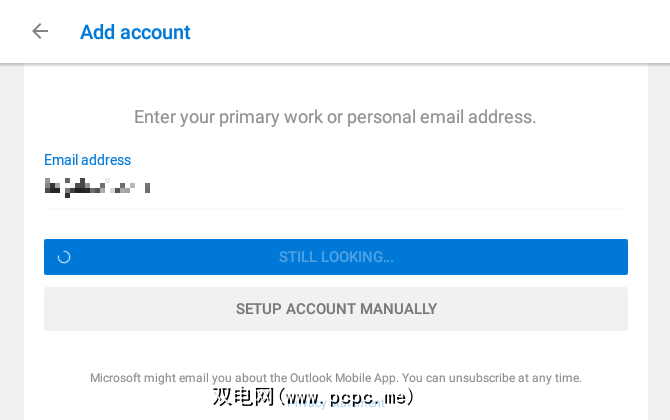Focus the Email address input field
The image size is (670, 420).
coord(335,186)
